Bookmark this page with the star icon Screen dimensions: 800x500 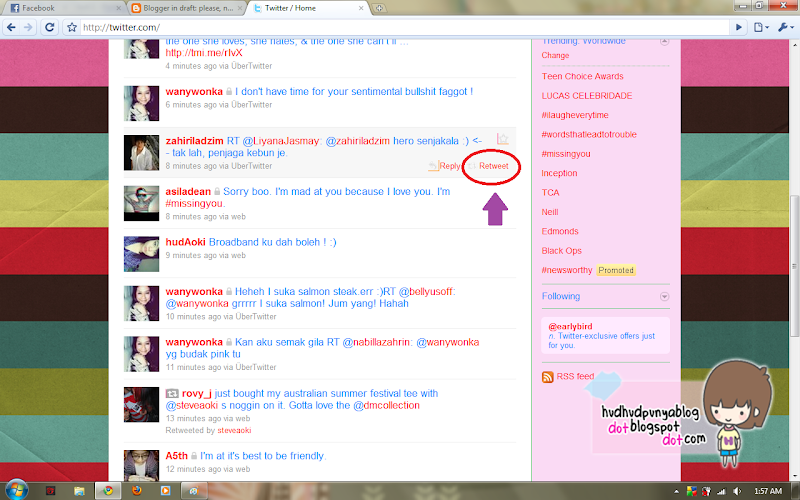click(72, 27)
